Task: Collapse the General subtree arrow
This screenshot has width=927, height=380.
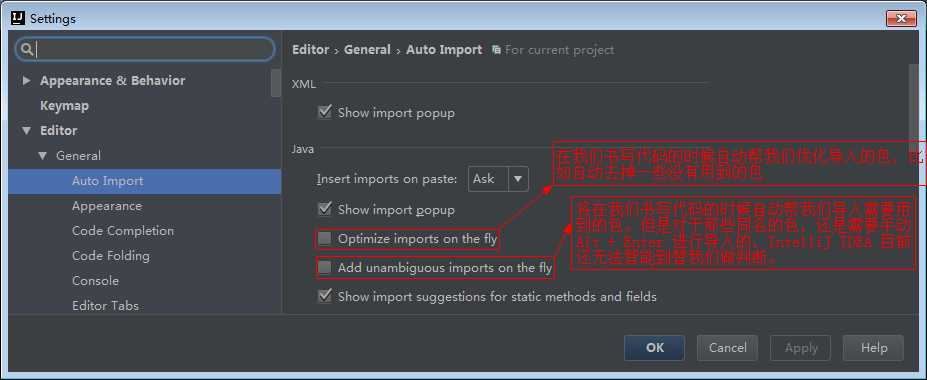Action: (x=42, y=155)
